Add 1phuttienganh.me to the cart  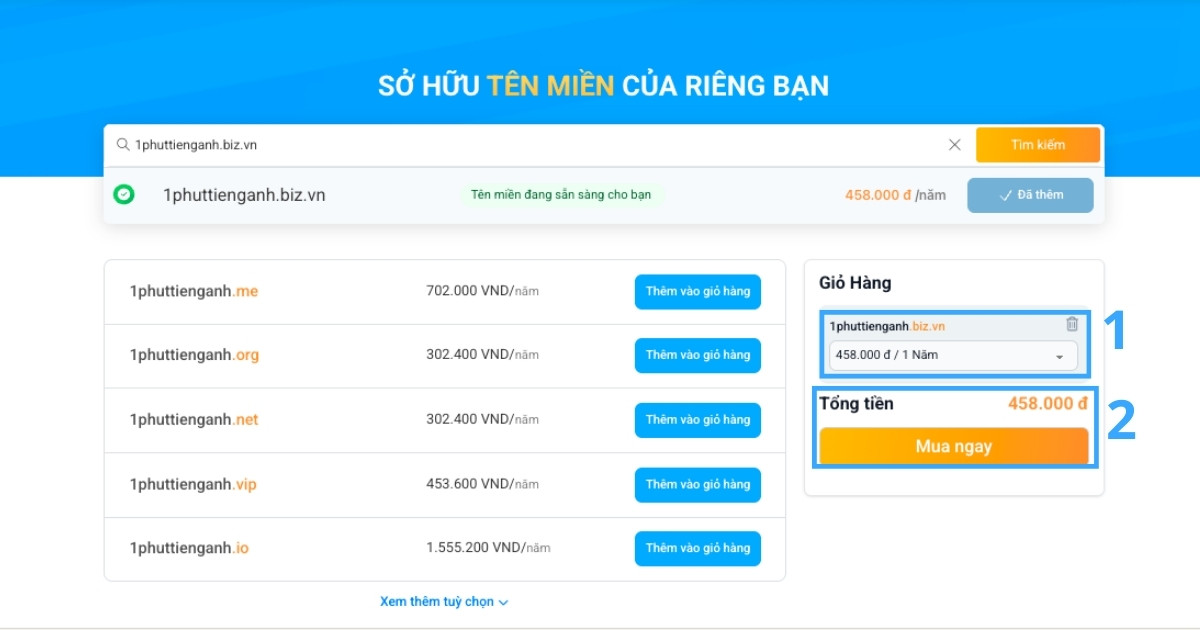point(697,292)
